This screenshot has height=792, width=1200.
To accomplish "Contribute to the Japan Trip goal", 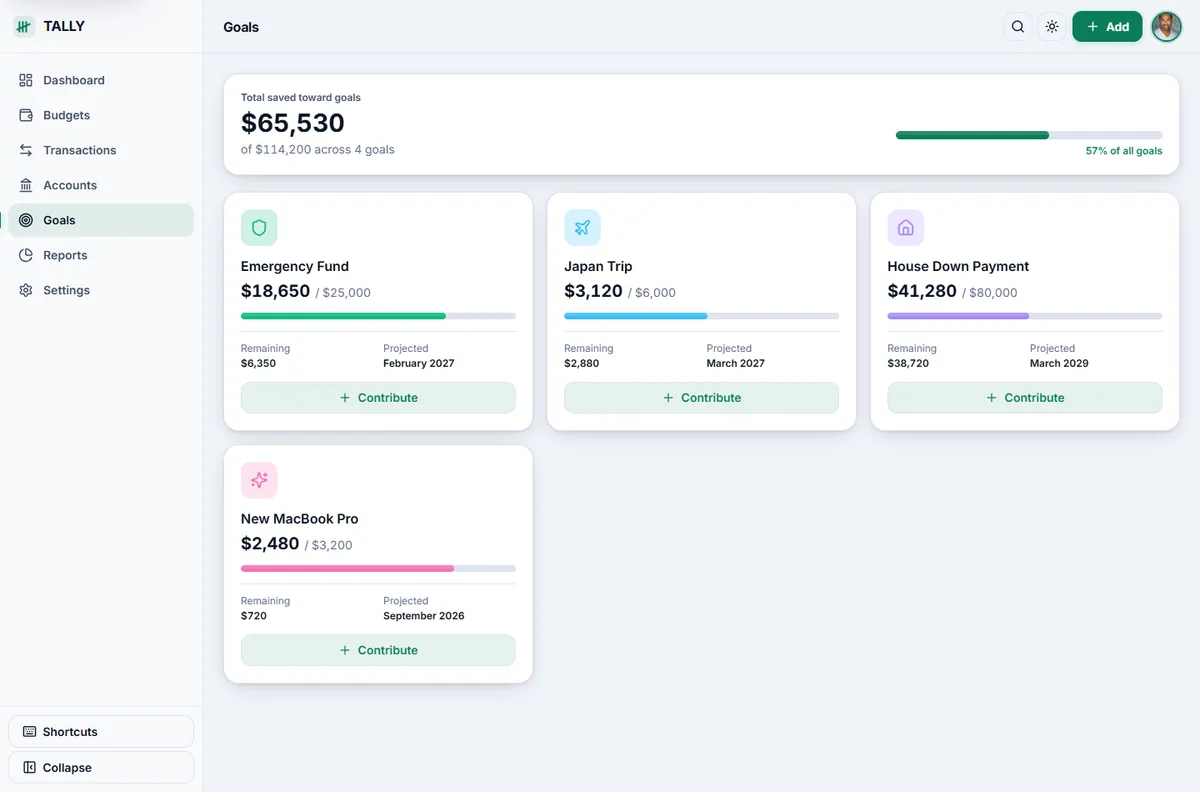I will click(x=701, y=398).
